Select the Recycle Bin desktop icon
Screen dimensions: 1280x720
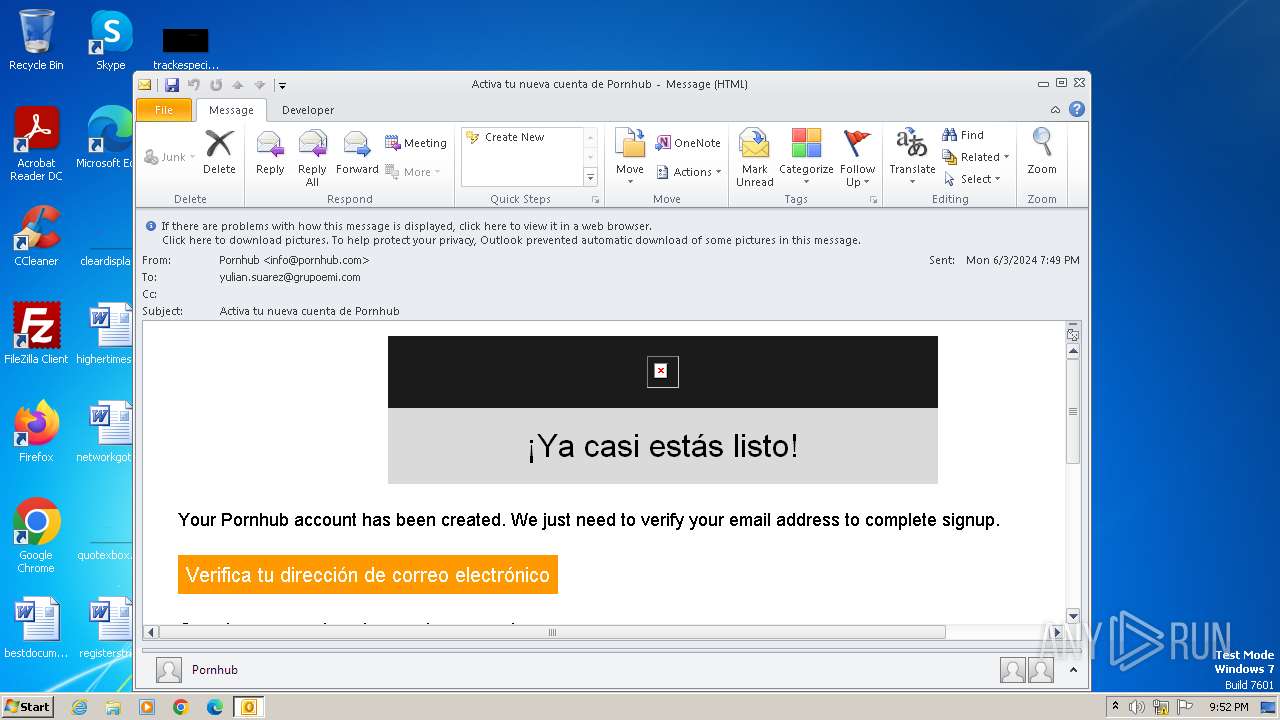pyautogui.click(x=36, y=40)
